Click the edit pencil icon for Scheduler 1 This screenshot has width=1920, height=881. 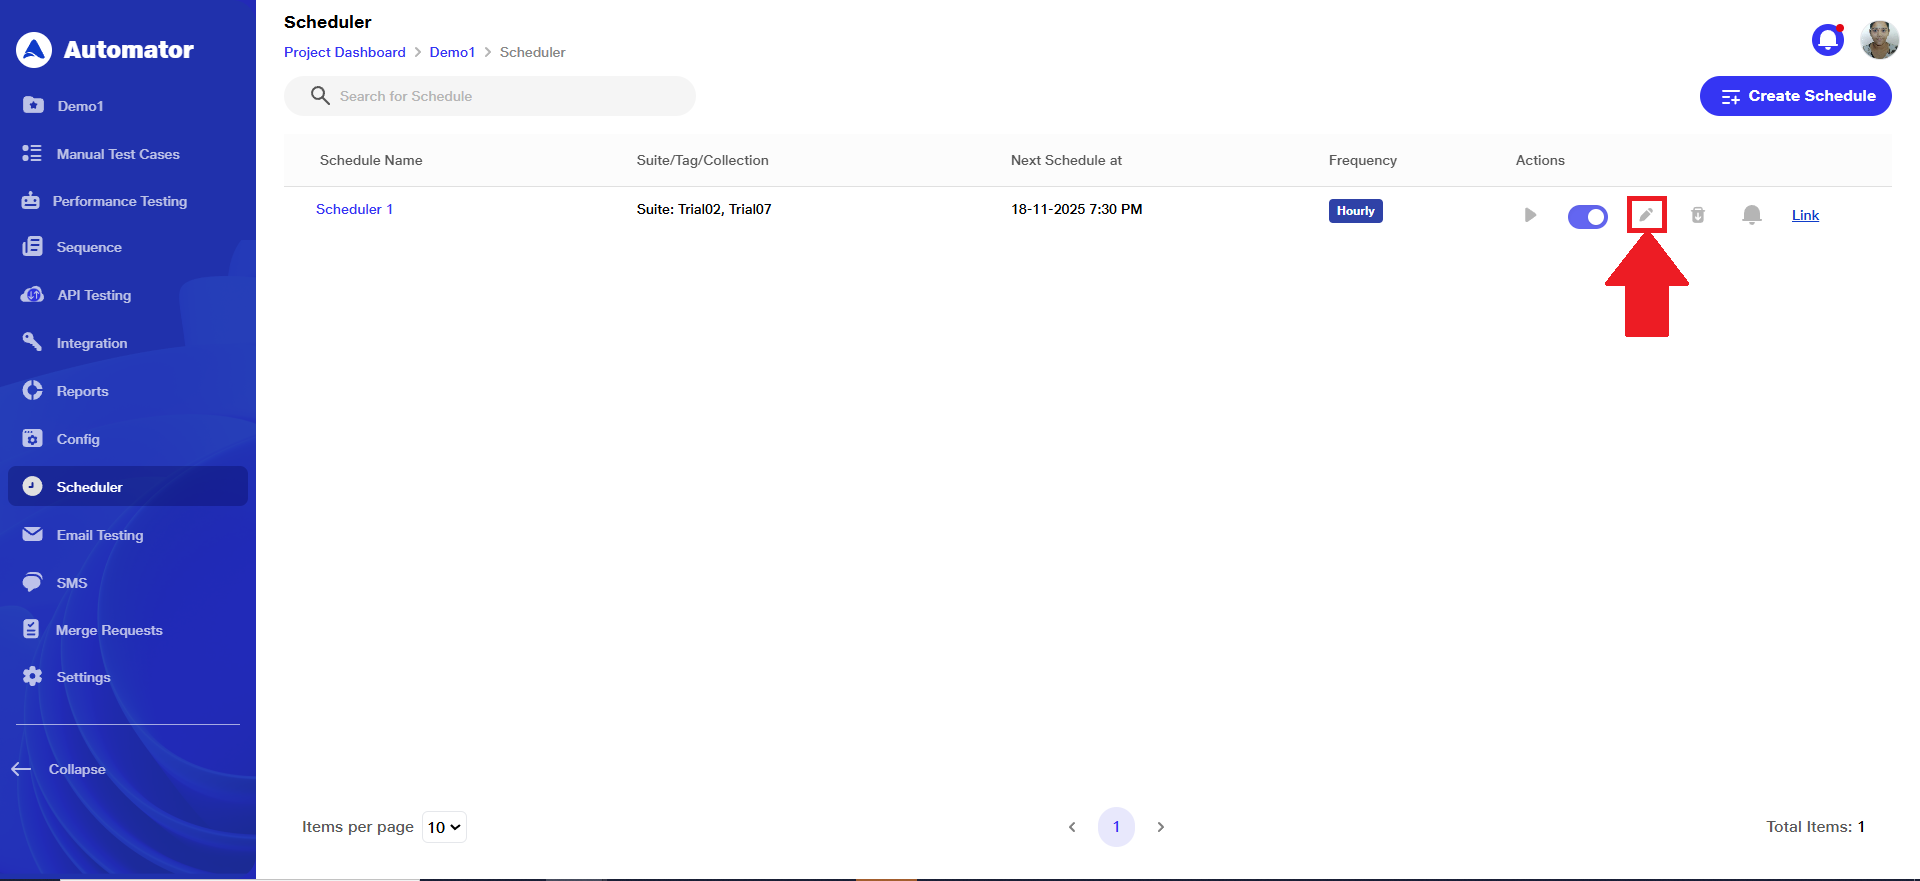[x=1646, y=215]
